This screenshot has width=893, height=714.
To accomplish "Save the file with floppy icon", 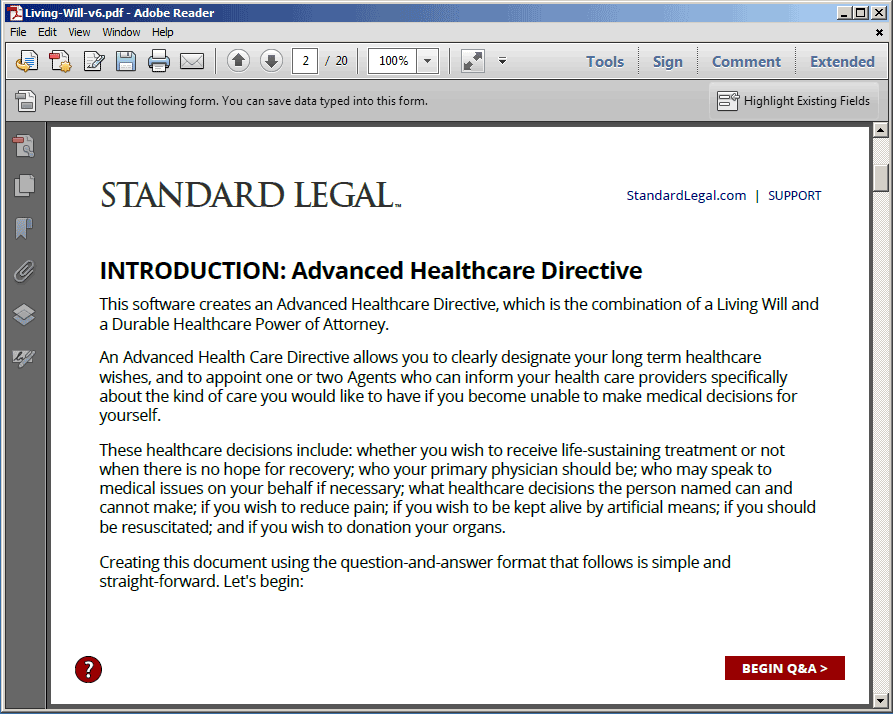I will tap(126, 61).
